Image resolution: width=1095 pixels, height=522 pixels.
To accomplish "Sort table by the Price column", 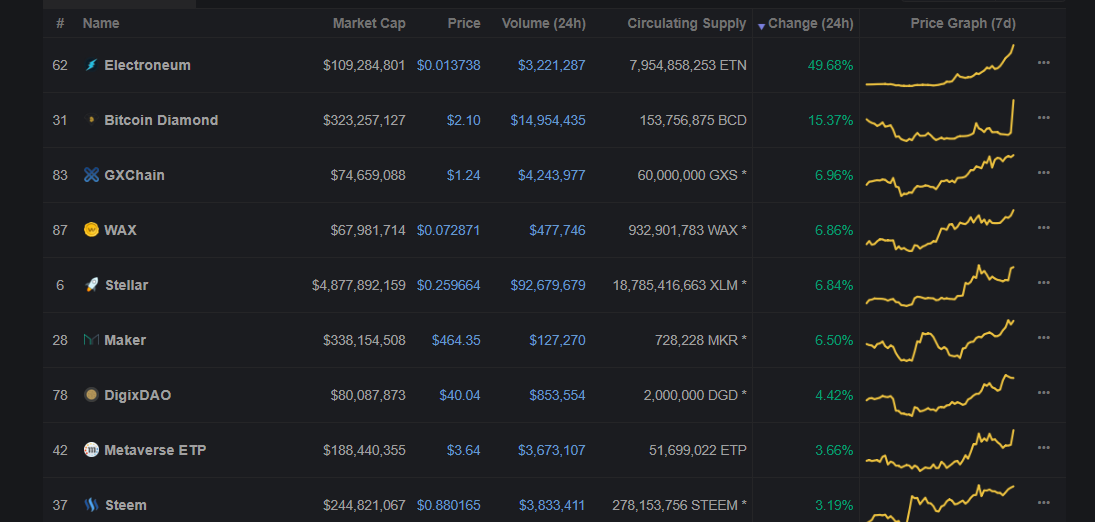I will pyautogui.click(x=464, y=24).
